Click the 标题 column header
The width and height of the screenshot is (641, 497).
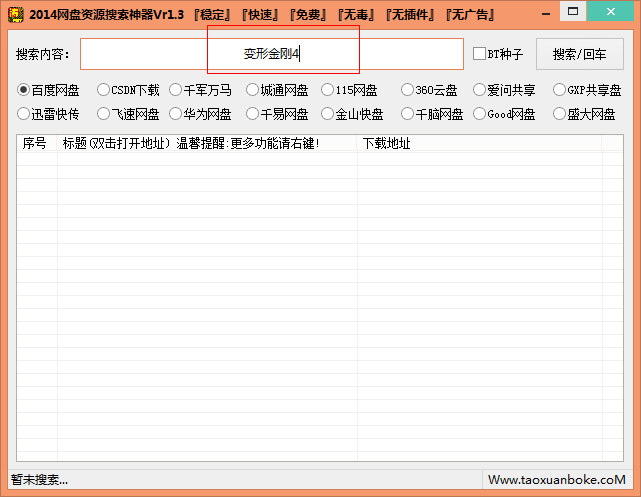coord(207,143)
